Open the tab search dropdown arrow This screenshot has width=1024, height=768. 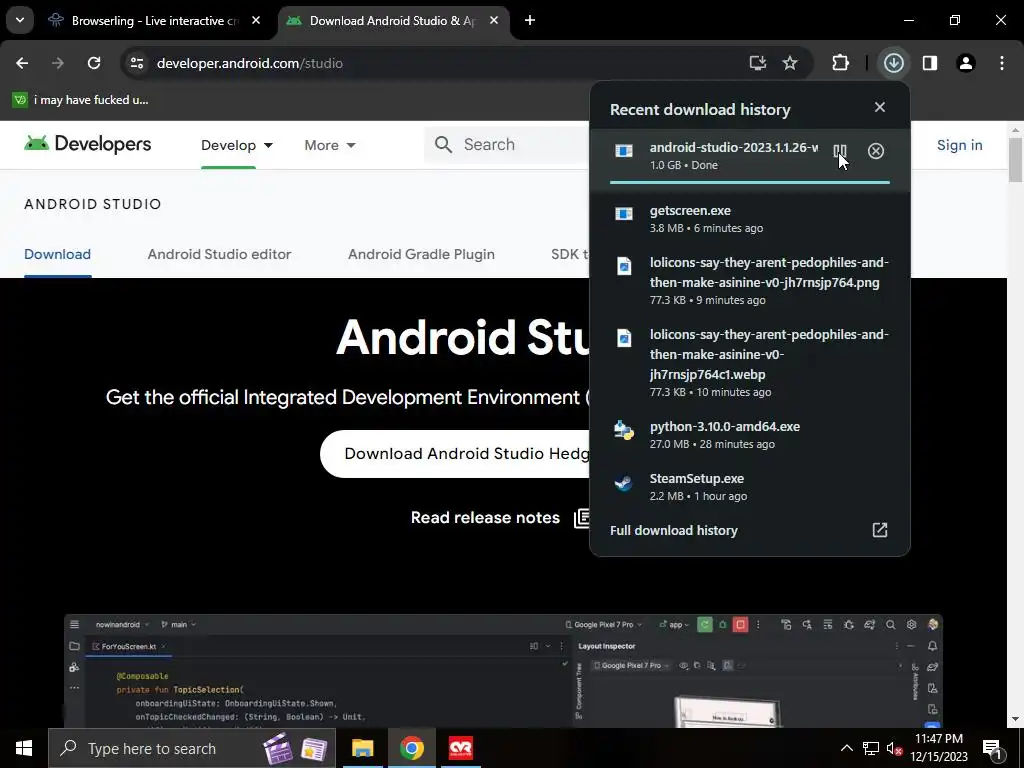coord(20,20)
